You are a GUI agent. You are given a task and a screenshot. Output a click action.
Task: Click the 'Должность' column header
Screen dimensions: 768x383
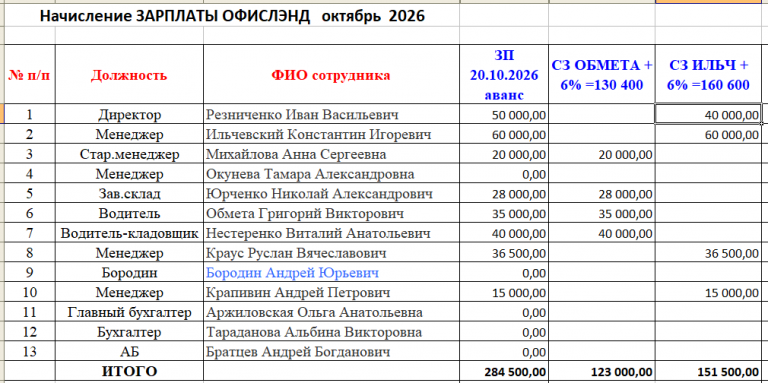point(129,75)
